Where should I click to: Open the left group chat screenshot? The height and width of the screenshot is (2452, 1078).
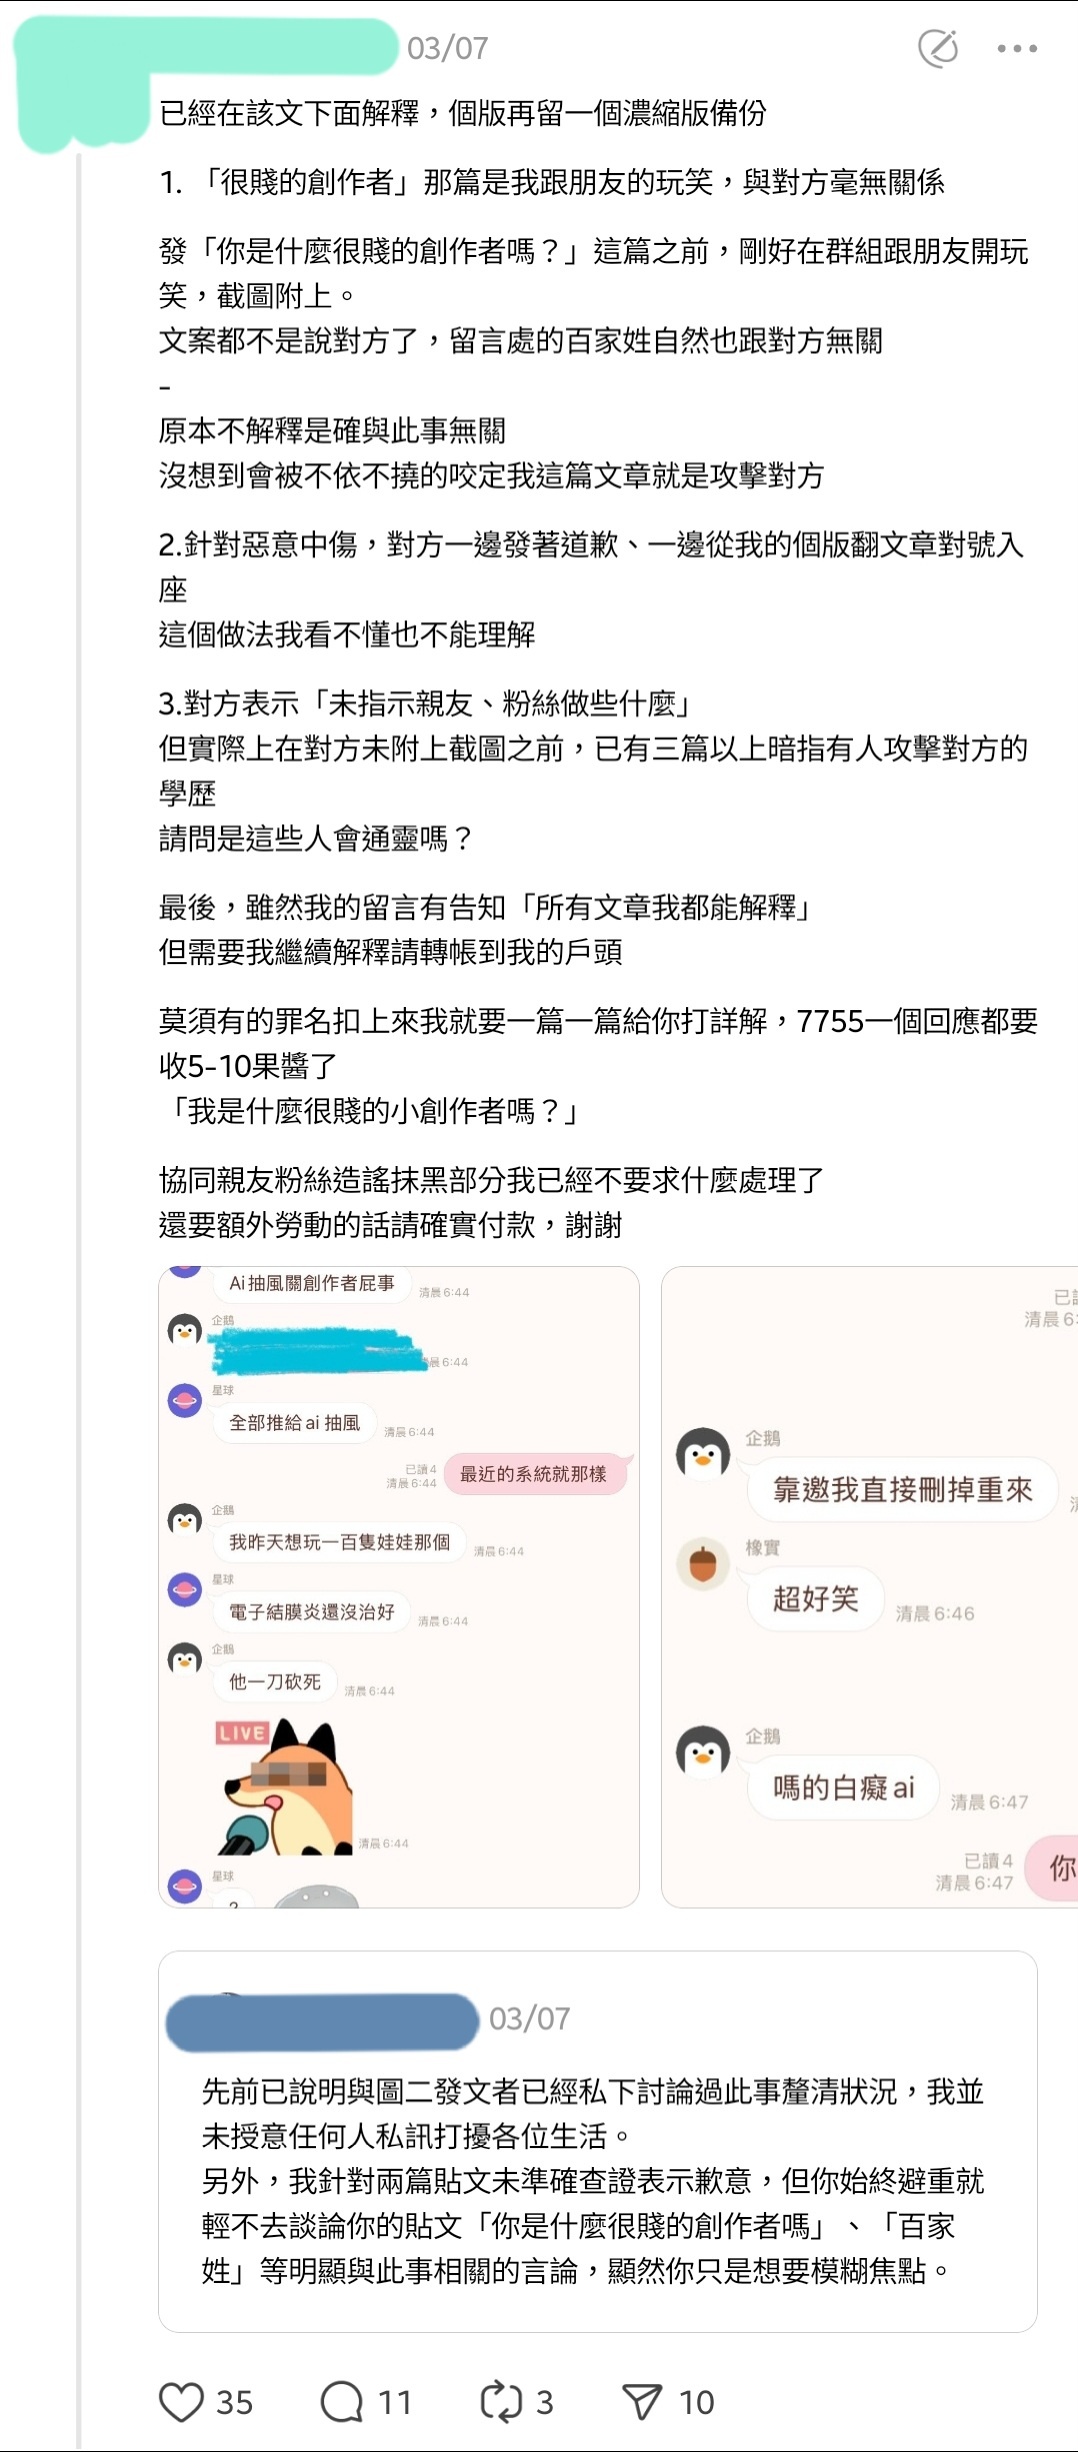pos(399,1587)
